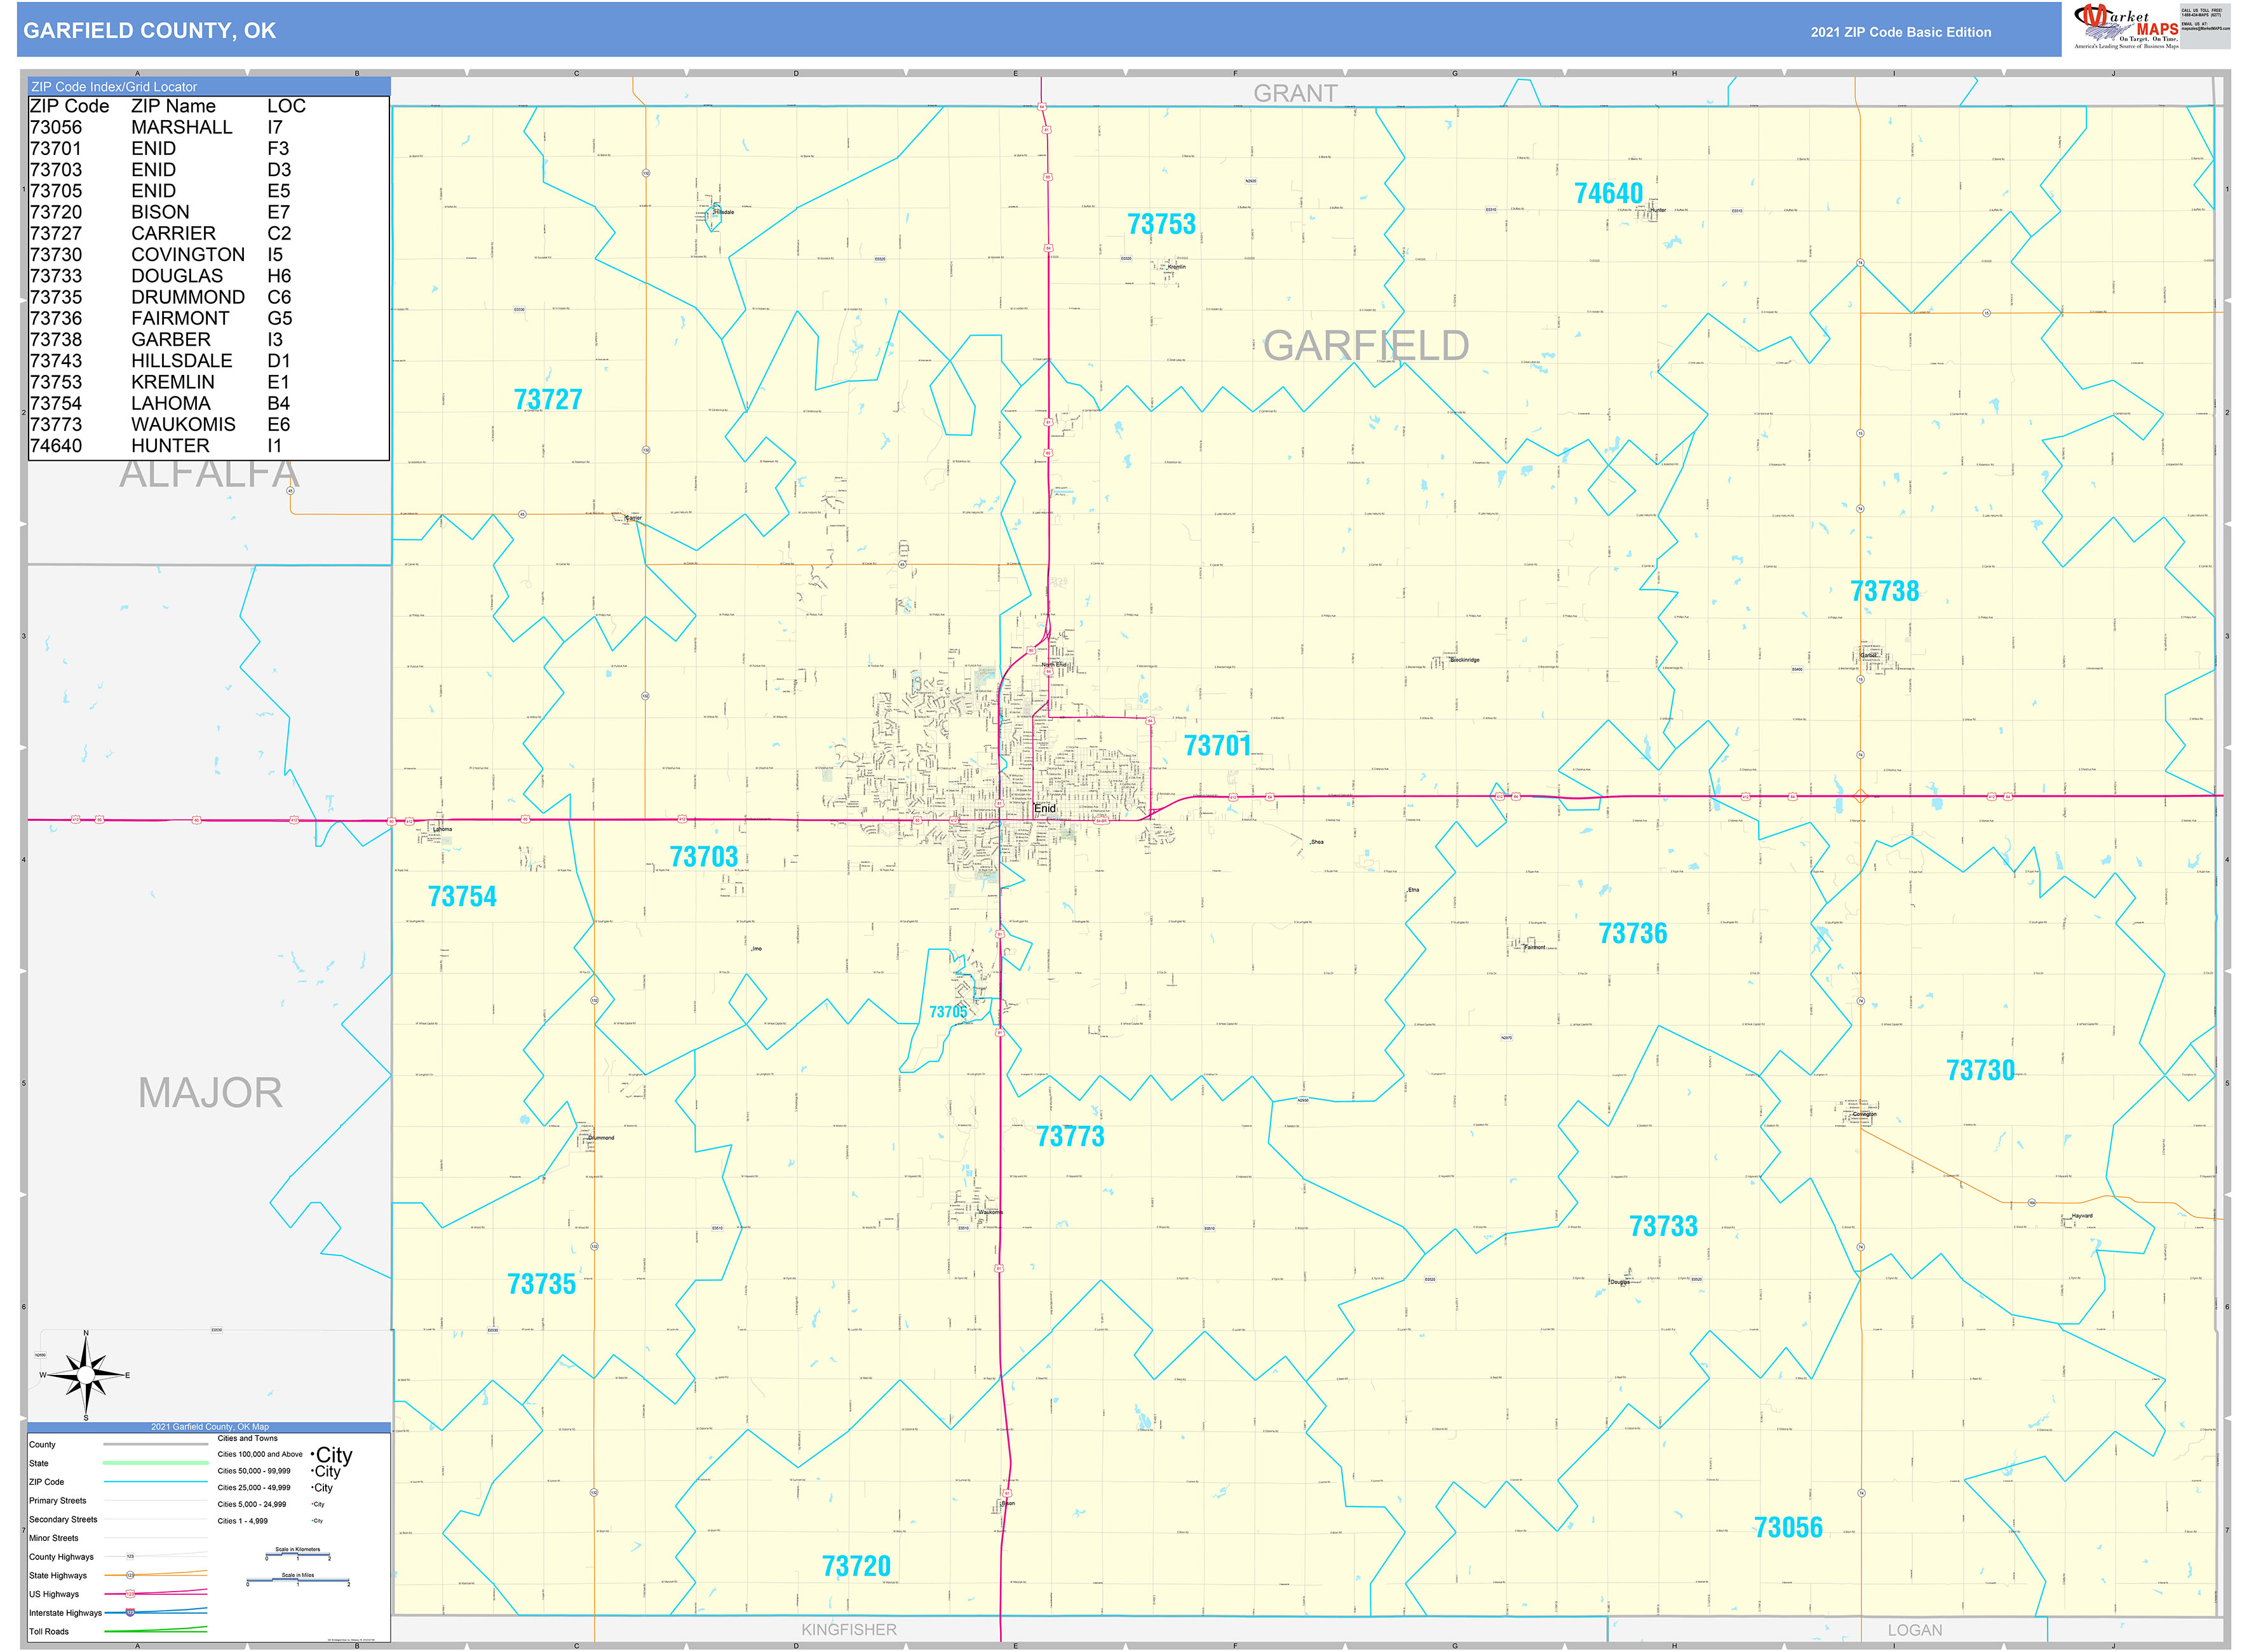
Task: Click the blue 73720 ZIP label on the map
Action: pyautogui.click(x=856, y=1567)
